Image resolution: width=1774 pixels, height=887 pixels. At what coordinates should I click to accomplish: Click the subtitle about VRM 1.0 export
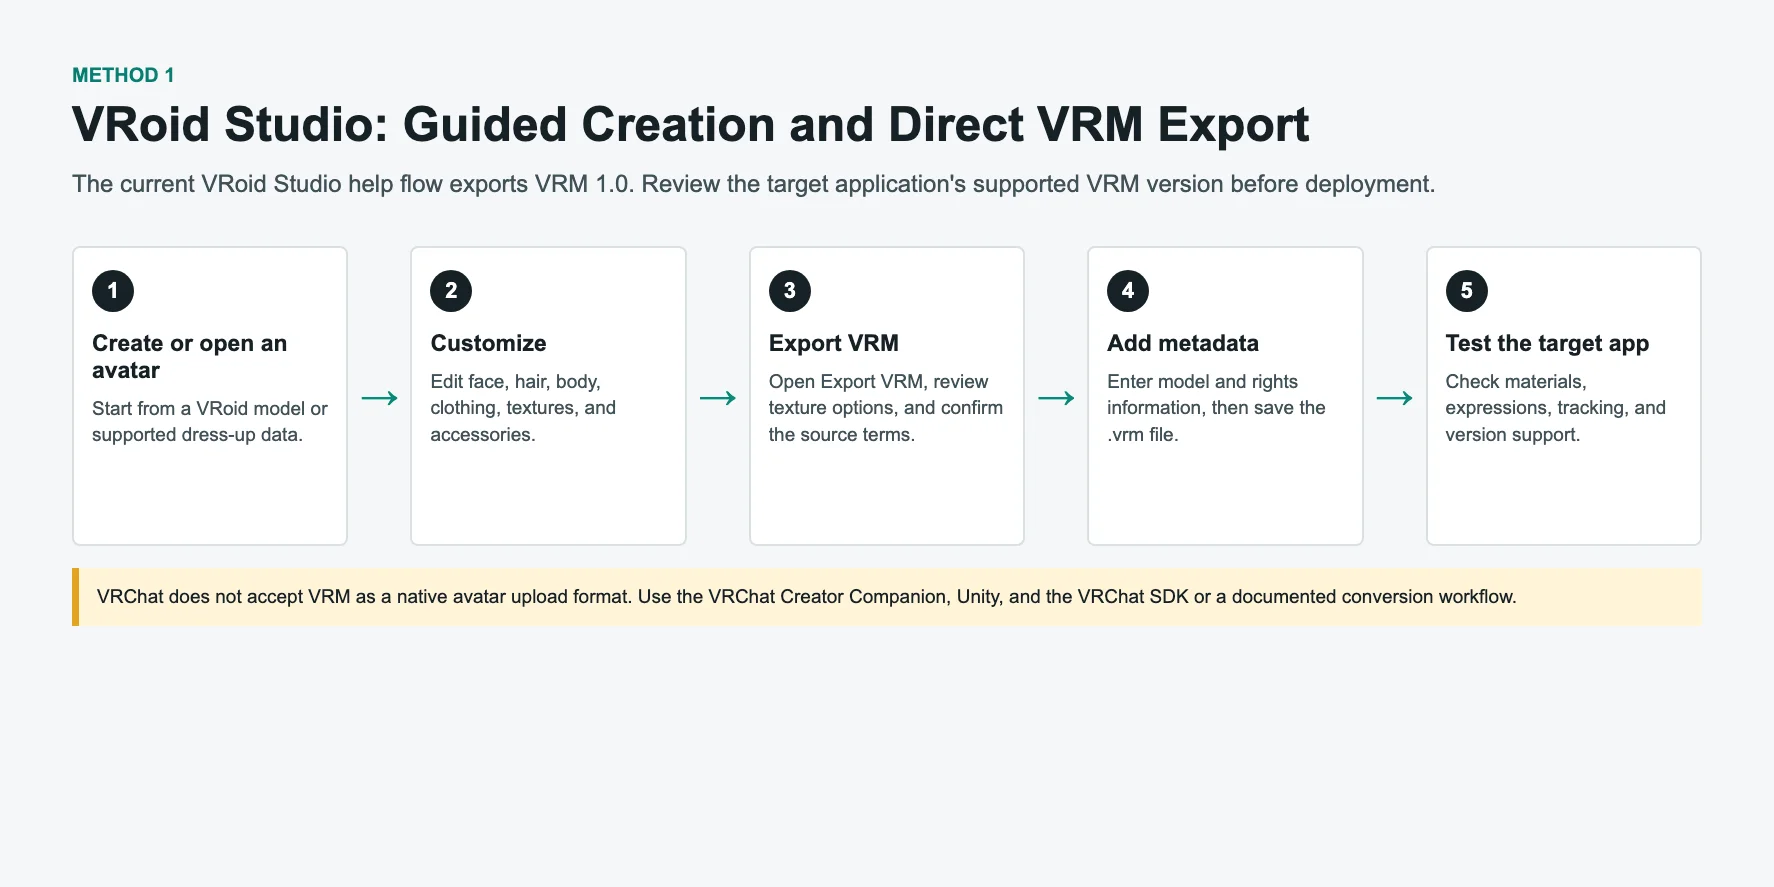pyautogui.click(x=753, y=184)
